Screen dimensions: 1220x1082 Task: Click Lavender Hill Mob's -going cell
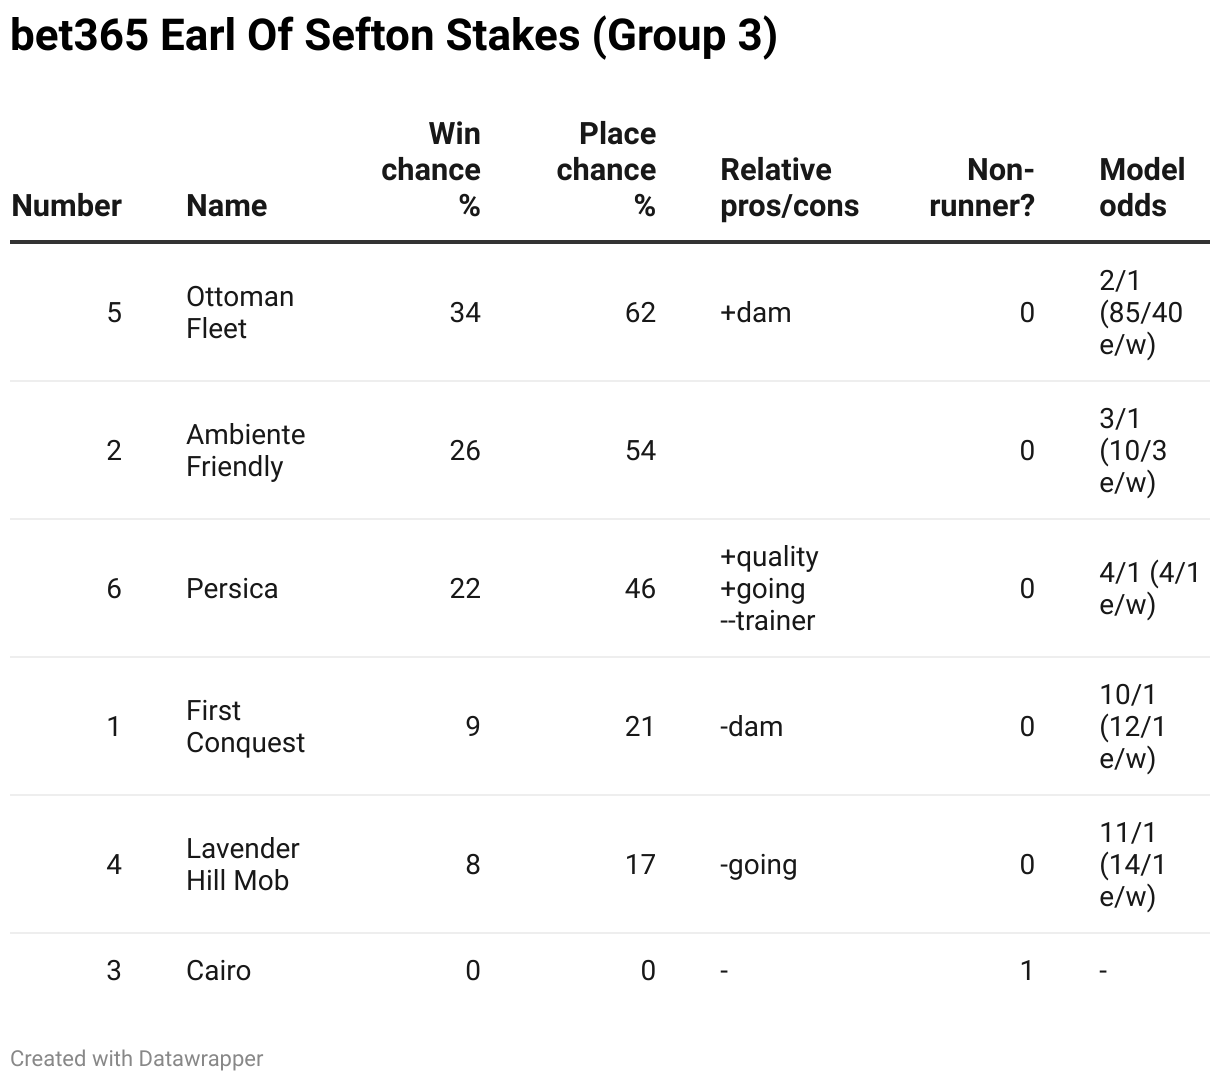(x=758, y=864)
